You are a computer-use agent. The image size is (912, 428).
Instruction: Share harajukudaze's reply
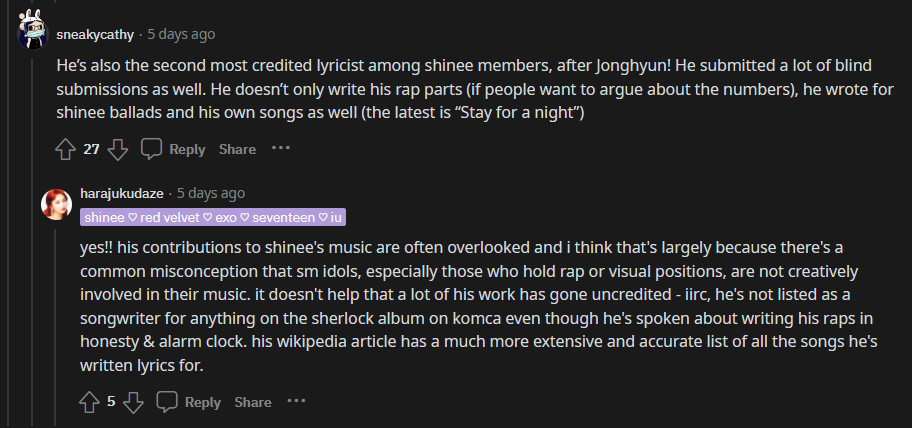coord(253,402)
